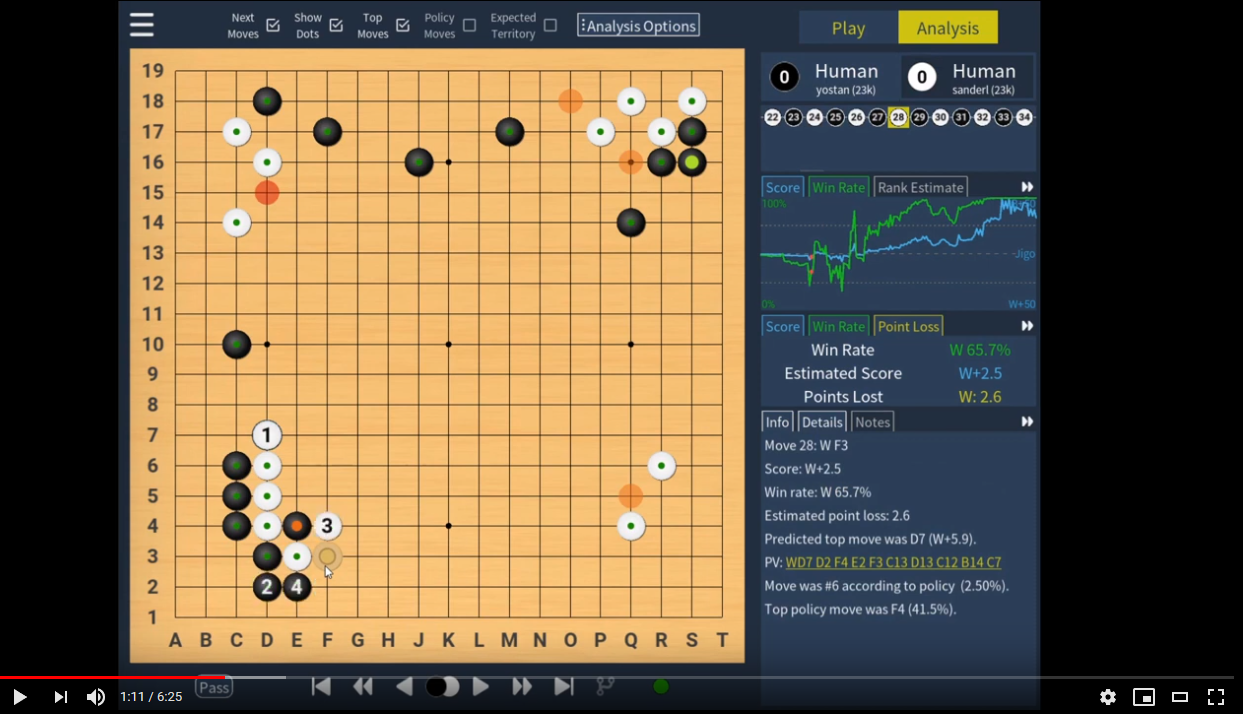Viewport: 1243px width, 714px height.
Task: Toggle the Win Rate line in the graph
Action: (x=838, y=187)
